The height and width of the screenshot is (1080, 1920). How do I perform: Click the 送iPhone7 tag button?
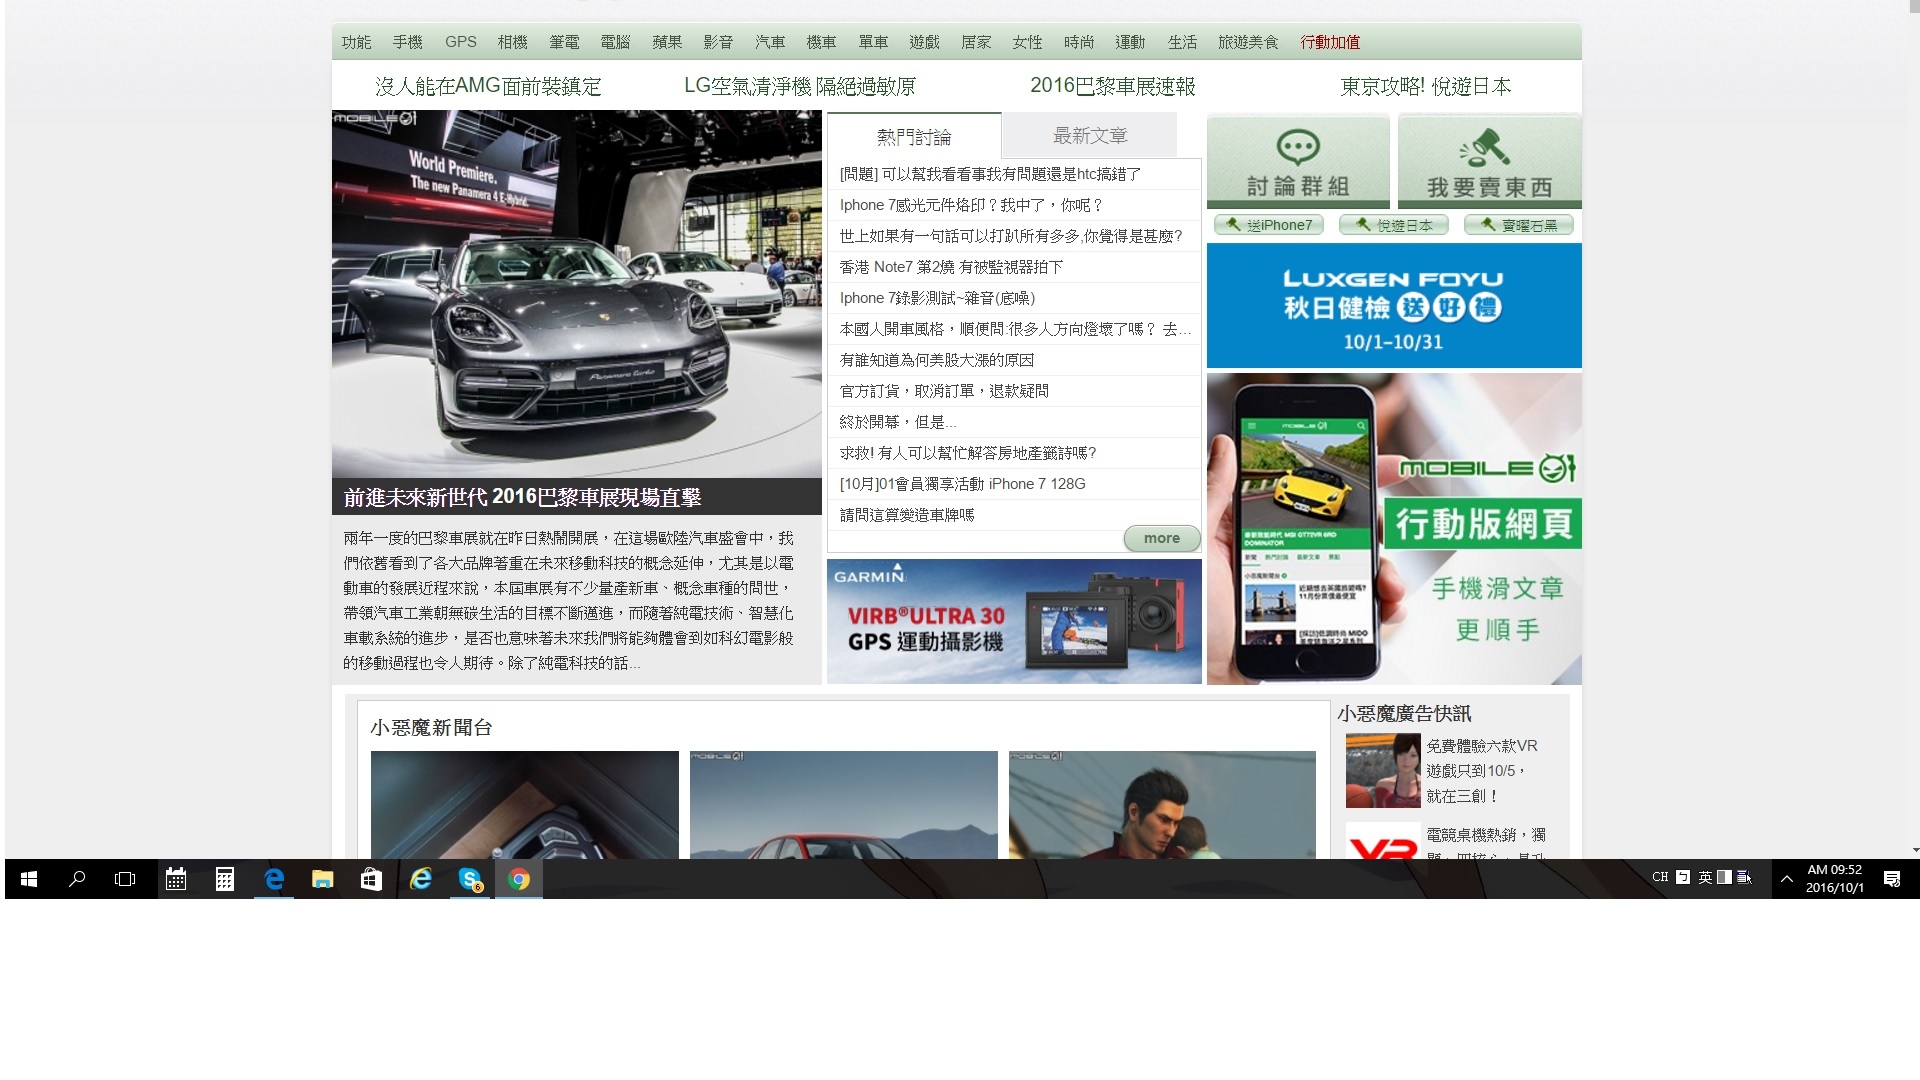[1269, 225]
